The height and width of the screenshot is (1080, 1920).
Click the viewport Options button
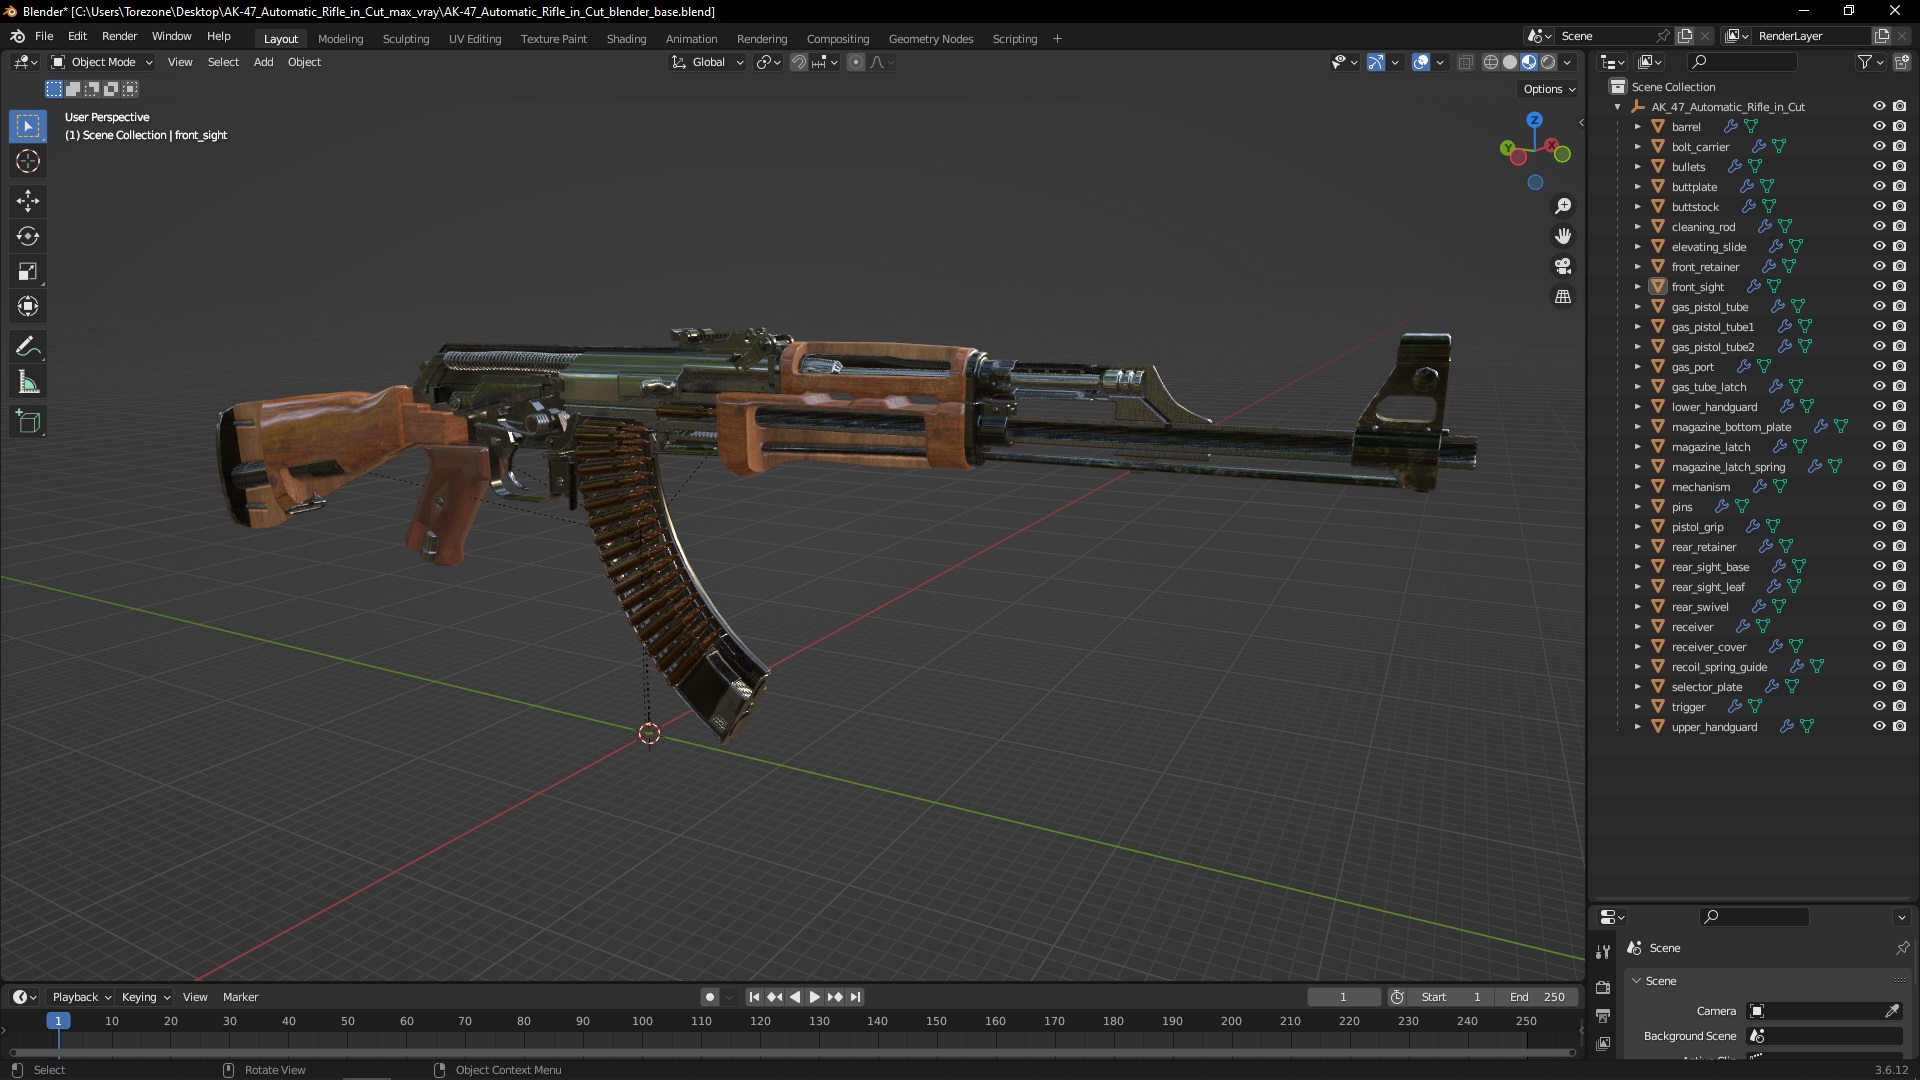[1549, 89]
